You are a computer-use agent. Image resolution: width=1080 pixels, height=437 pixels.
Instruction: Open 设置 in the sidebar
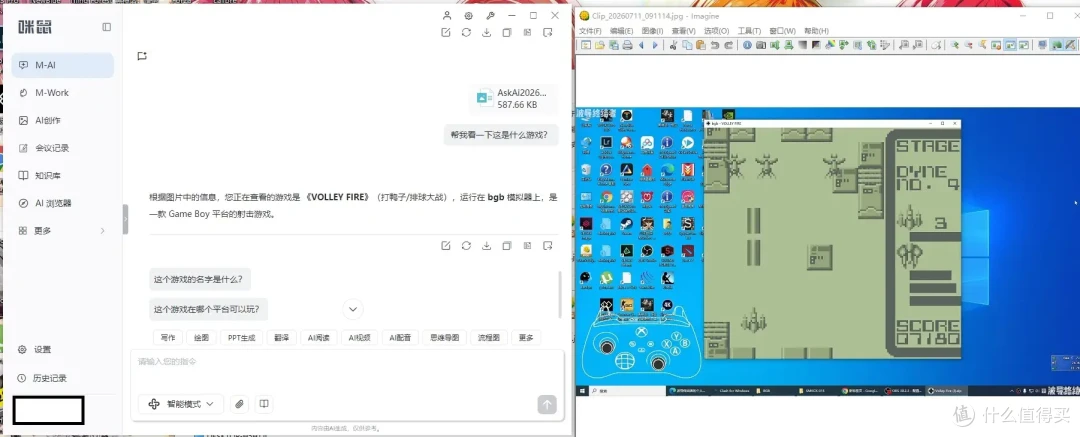[x=34, y=349]
